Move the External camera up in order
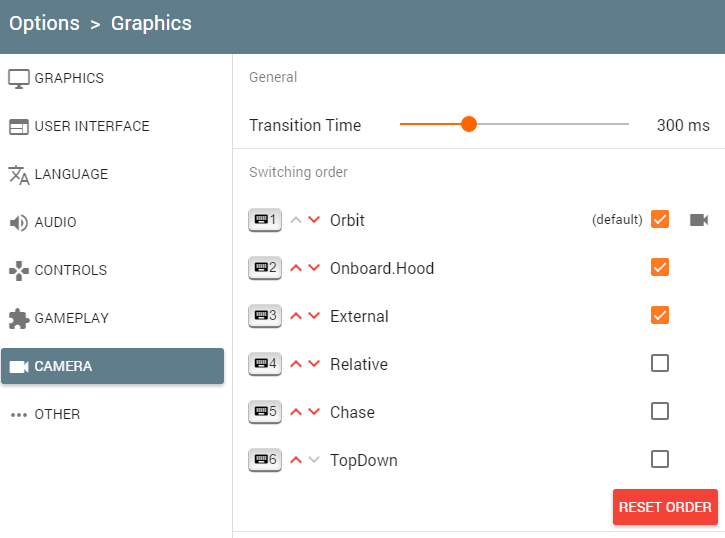725x538 pixels. [296, 316]
